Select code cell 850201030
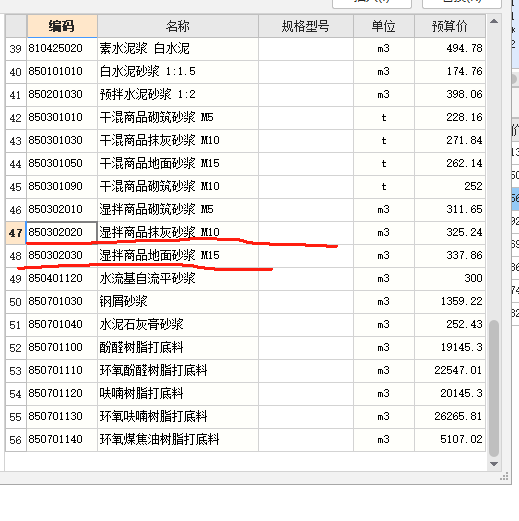 pyautogui.click(x=62, y=95)
